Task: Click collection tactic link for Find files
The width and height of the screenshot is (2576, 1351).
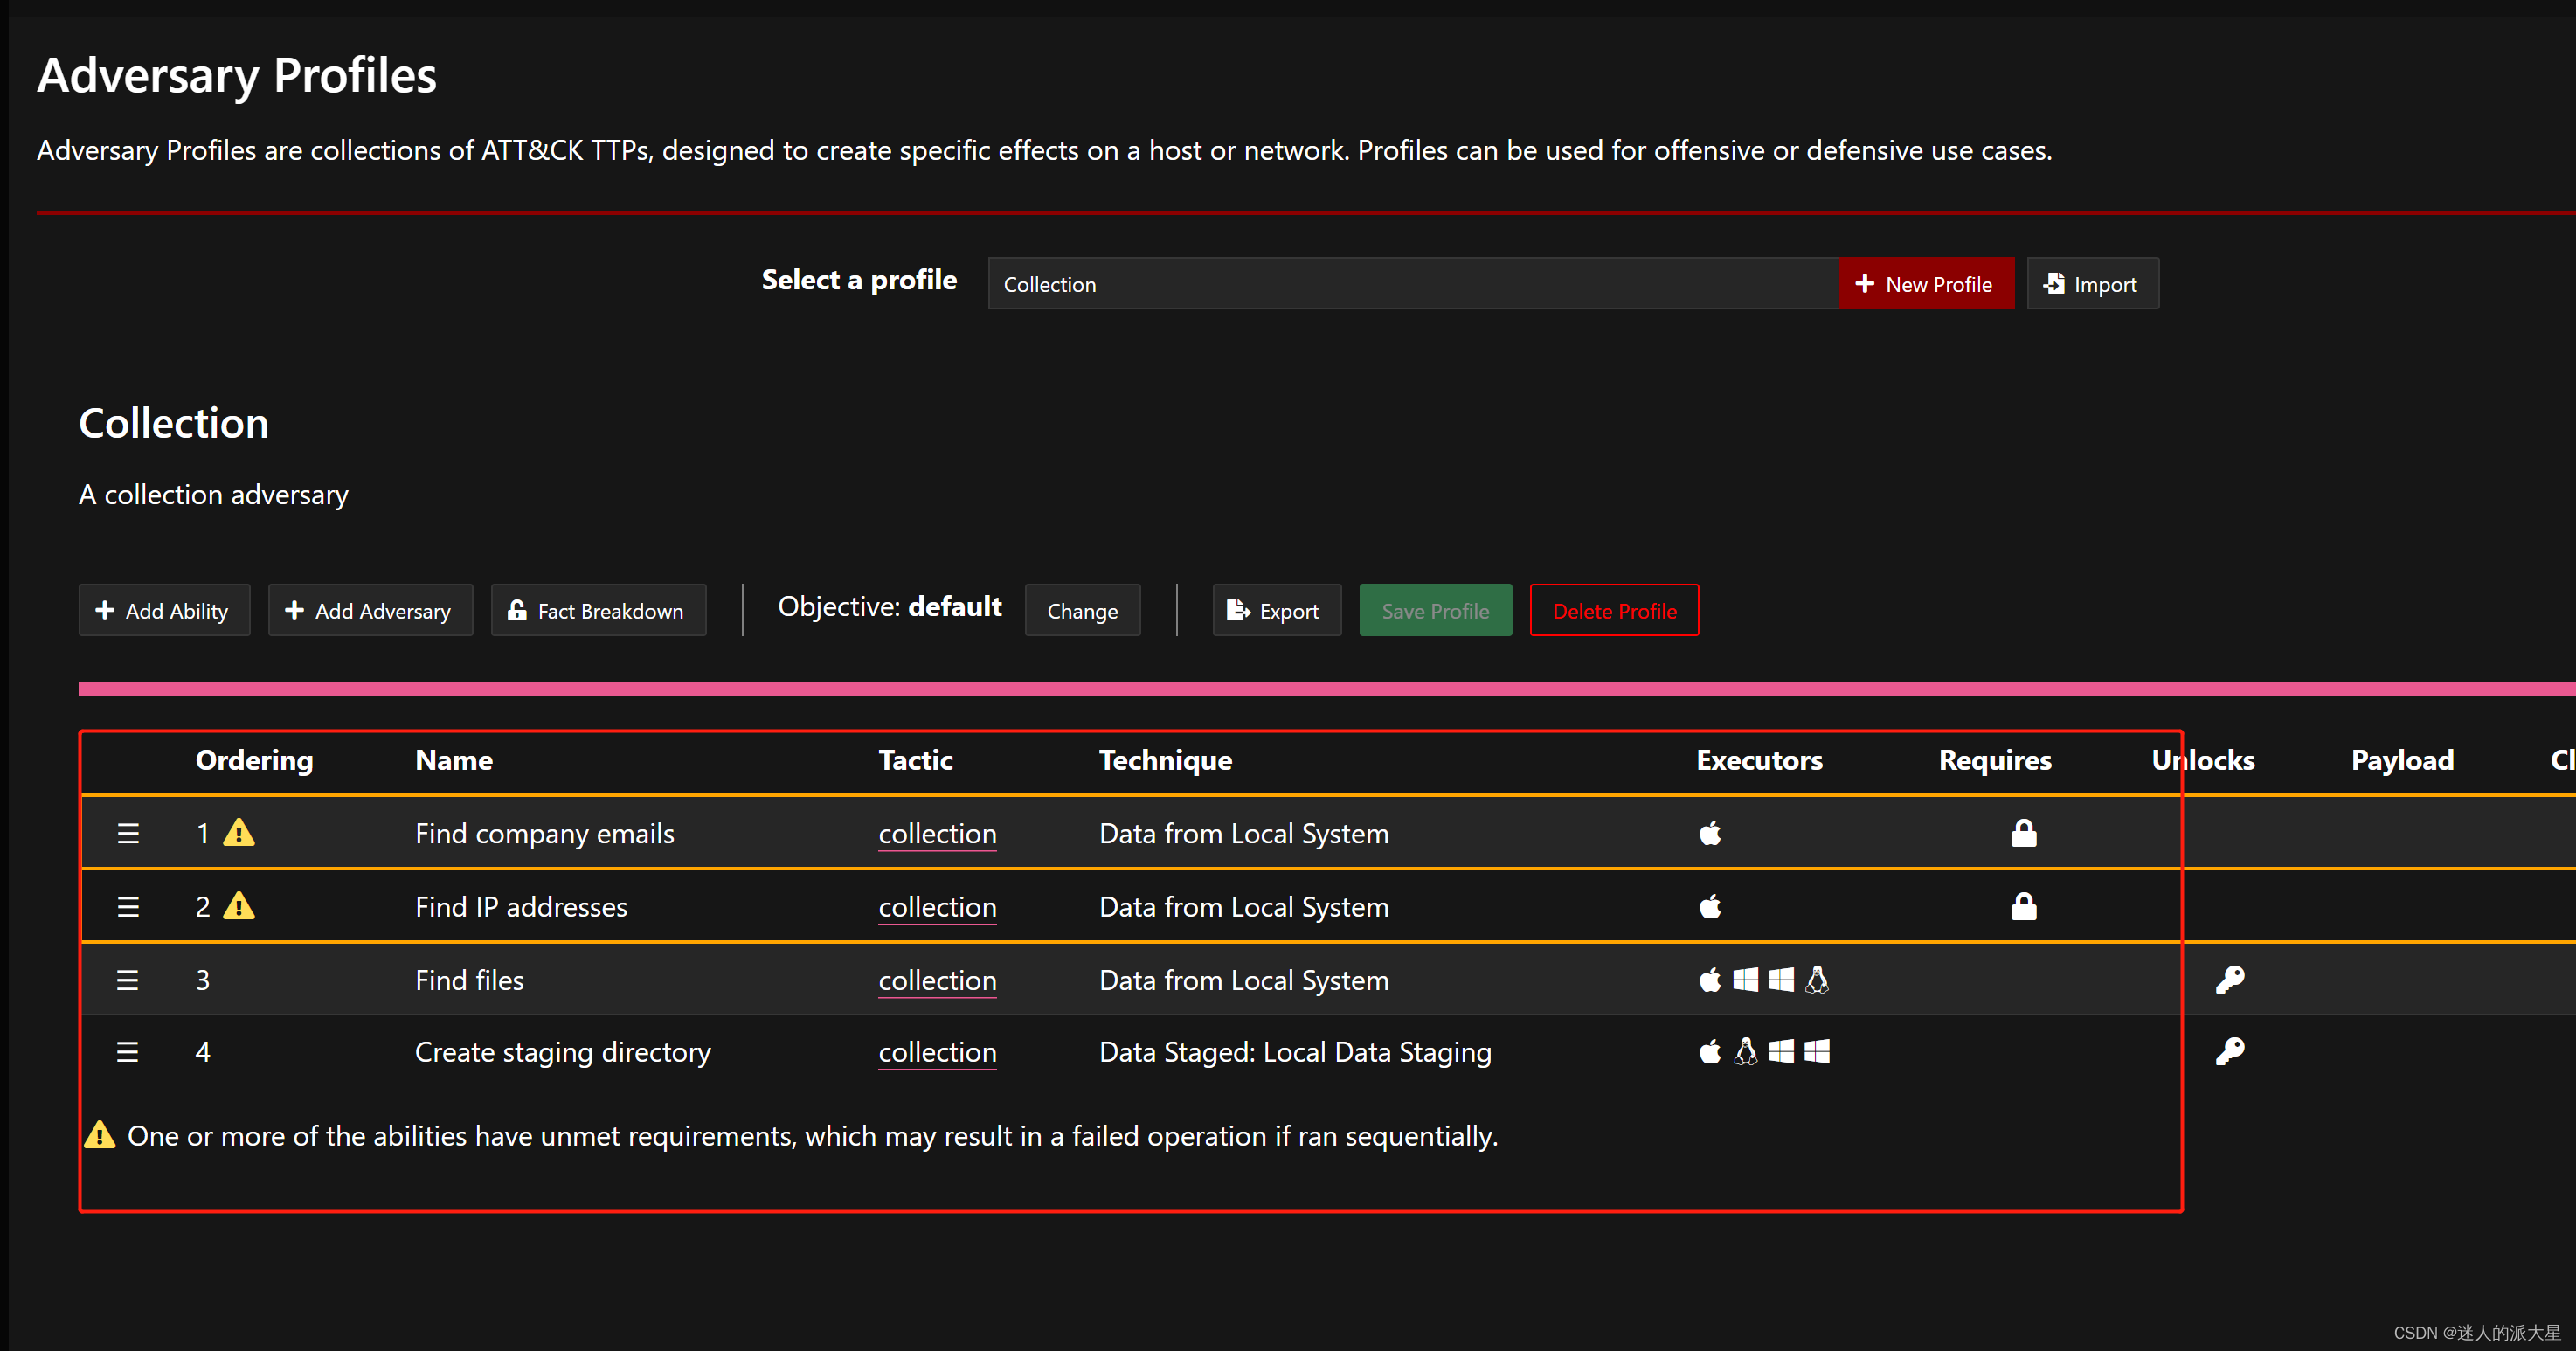Action: 937,981
